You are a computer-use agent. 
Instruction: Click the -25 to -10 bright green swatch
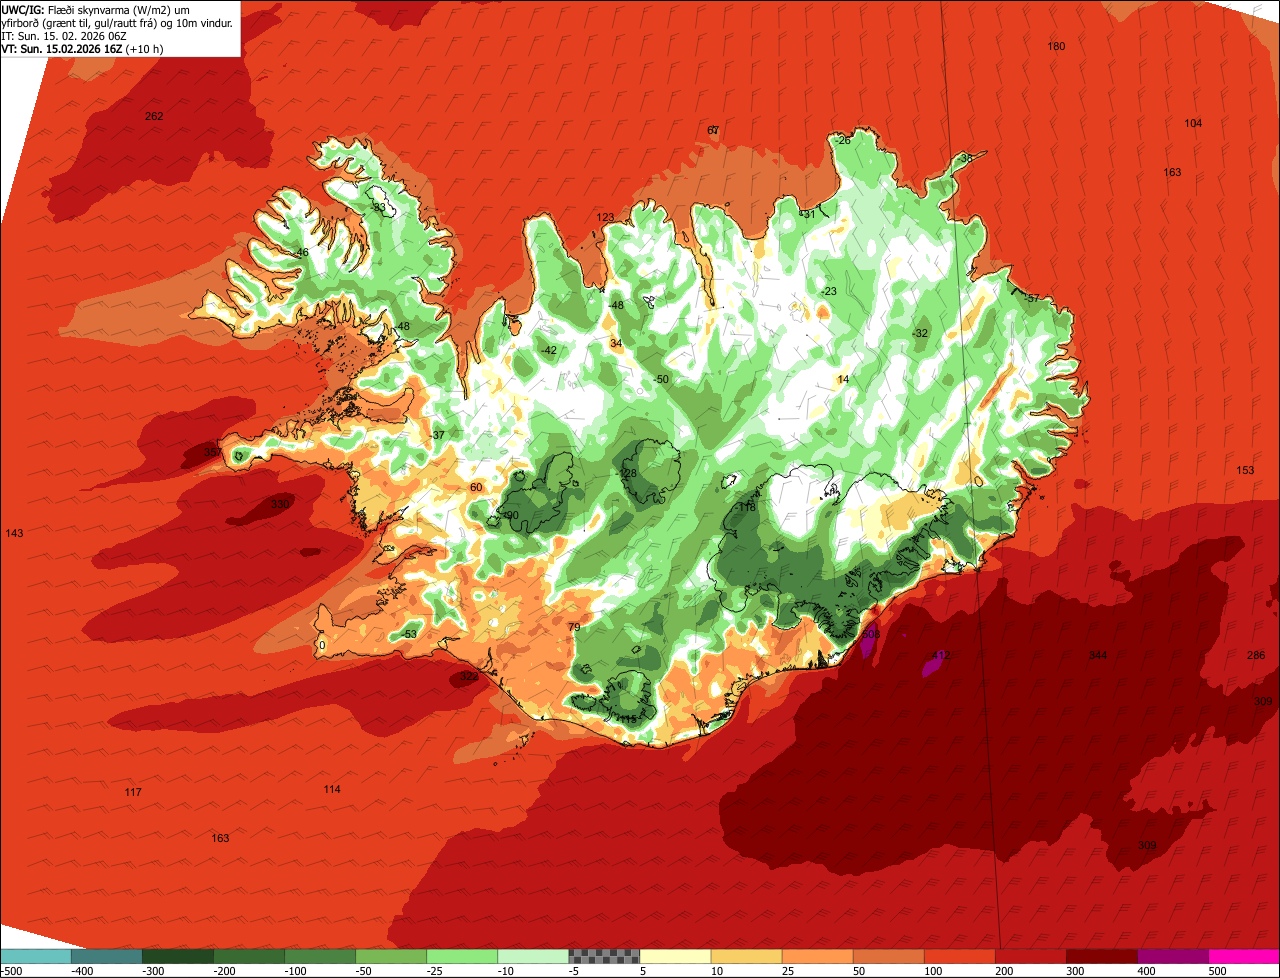pyautogui.click(x=462, y=956)
